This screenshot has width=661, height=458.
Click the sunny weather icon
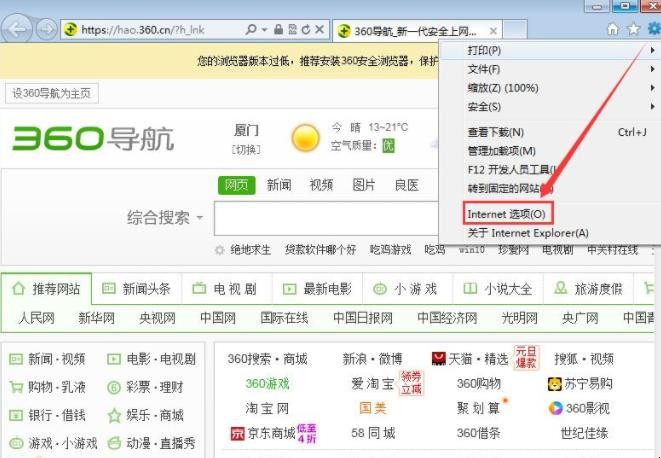pos(305,138)
